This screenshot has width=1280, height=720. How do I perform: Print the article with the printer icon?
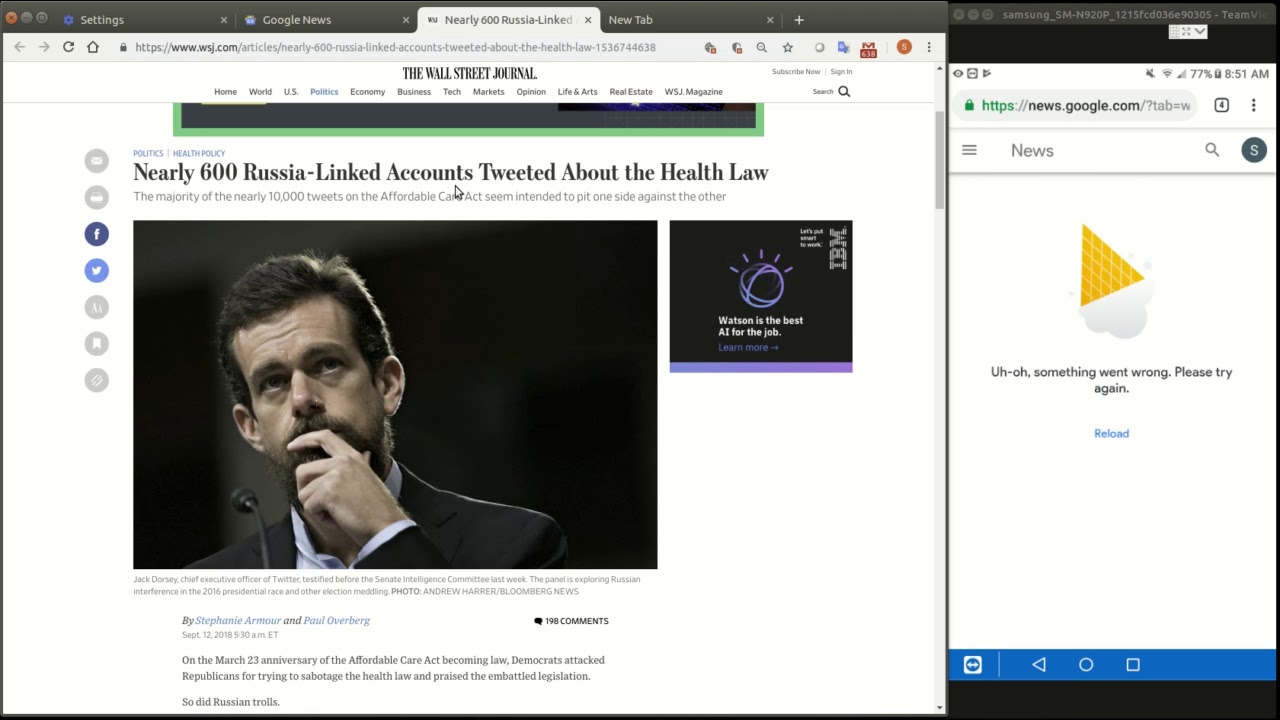click(x=96, y=197)
